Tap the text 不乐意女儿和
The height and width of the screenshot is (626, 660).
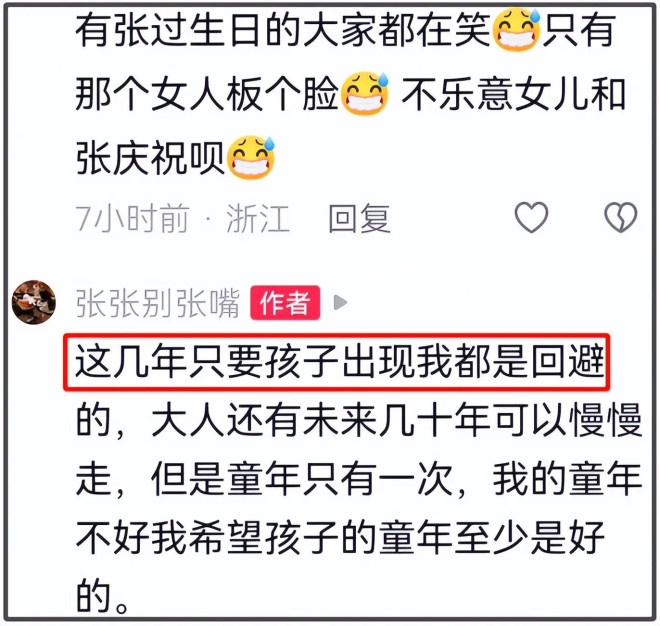tap(514, 94)
